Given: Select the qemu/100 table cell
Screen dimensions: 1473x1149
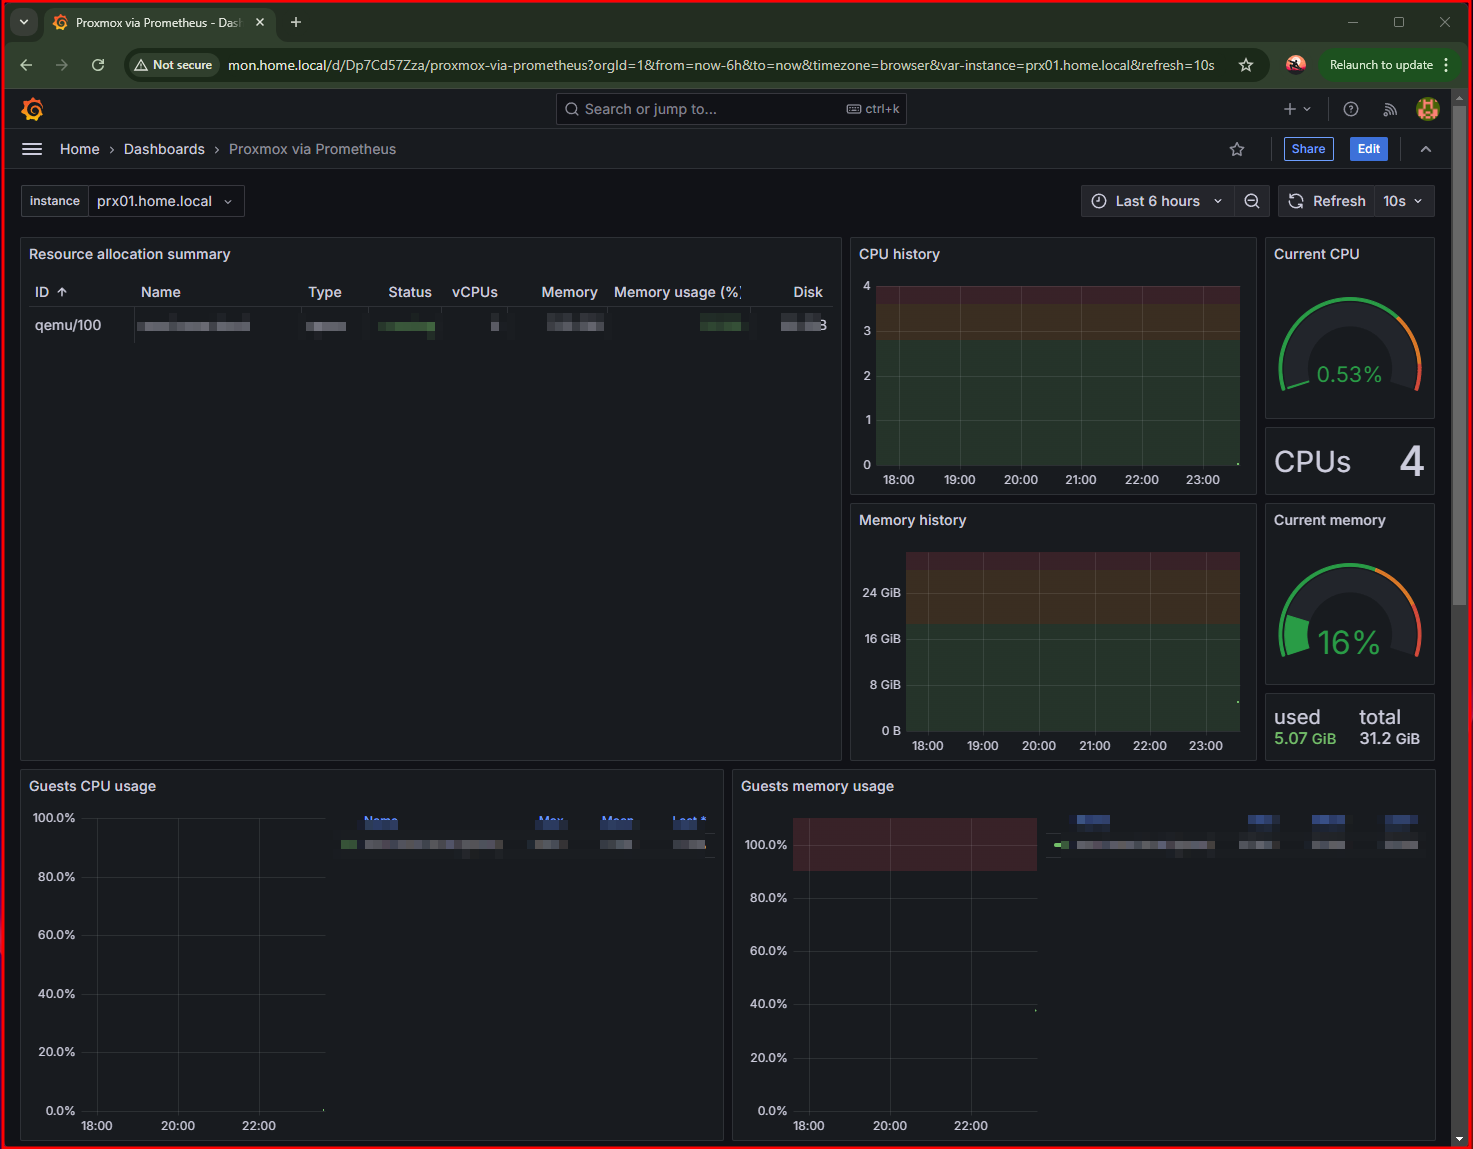Looking at the screenshot, I should (x=68, y=325).
